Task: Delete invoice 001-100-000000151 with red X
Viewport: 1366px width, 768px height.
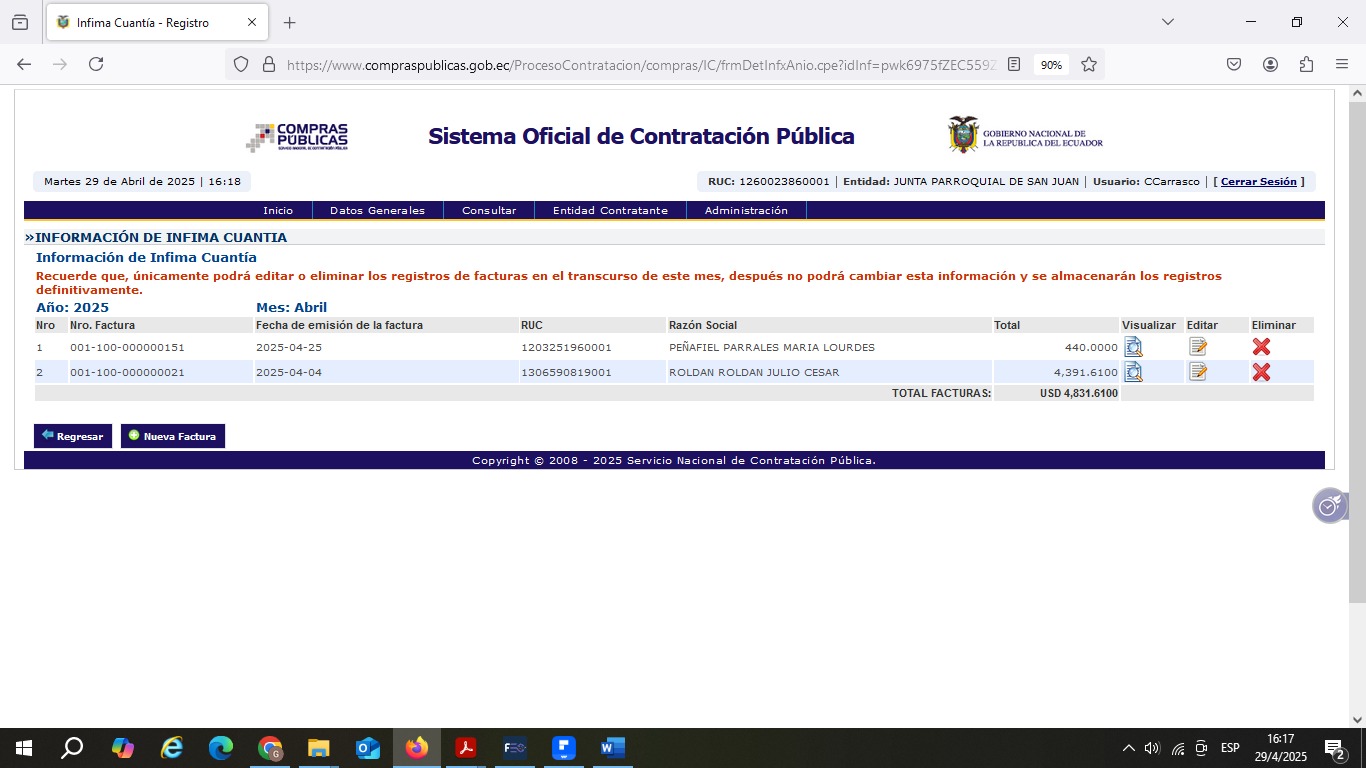Action: 1261,347
